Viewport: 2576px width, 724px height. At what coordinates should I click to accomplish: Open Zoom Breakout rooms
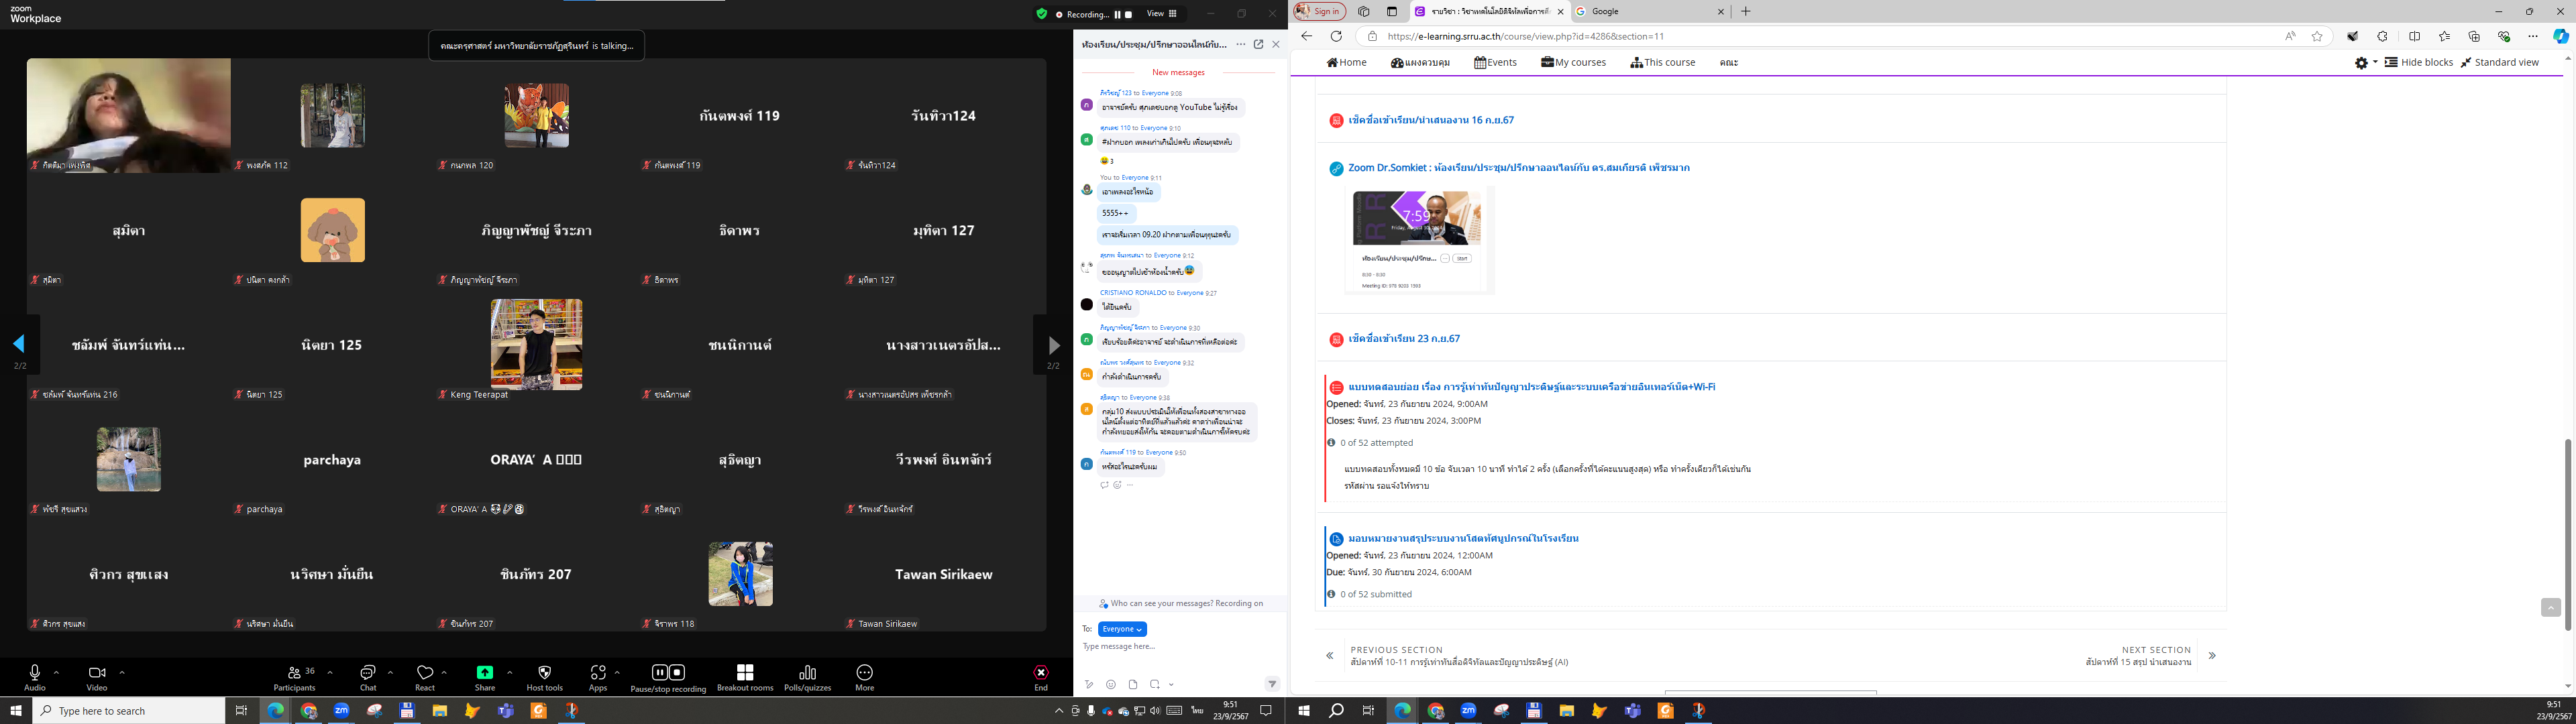744,673
